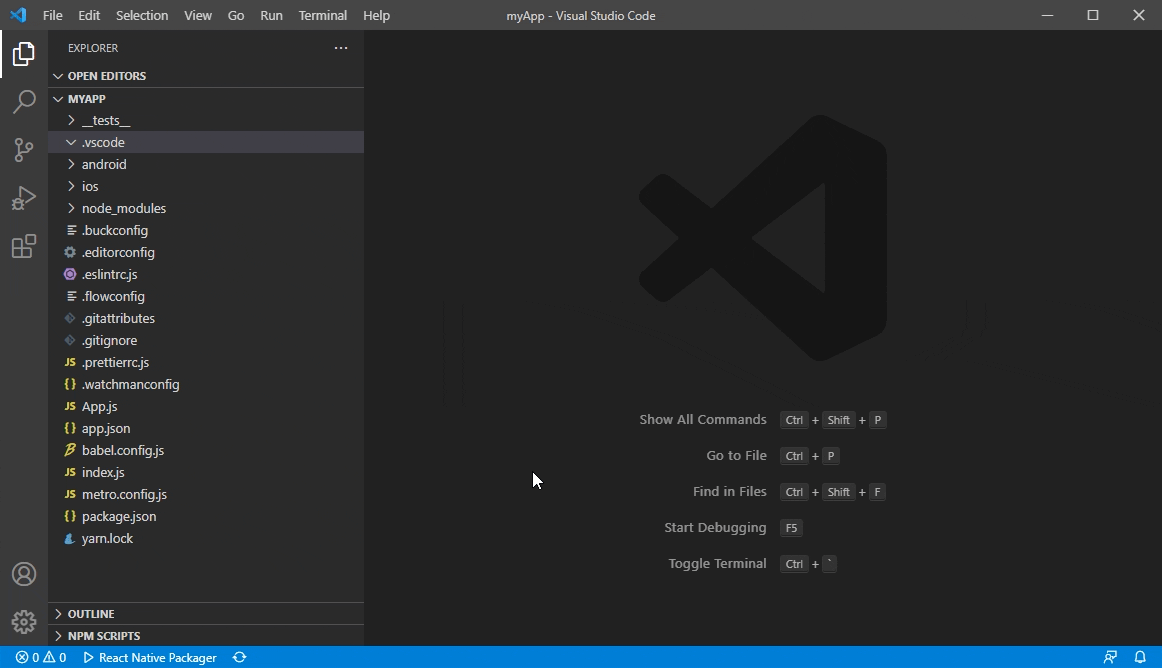Image resolution: width=1162 pixels, height=668 pixels.
Task: Open the Terminal menu
Action: point(322,15)
